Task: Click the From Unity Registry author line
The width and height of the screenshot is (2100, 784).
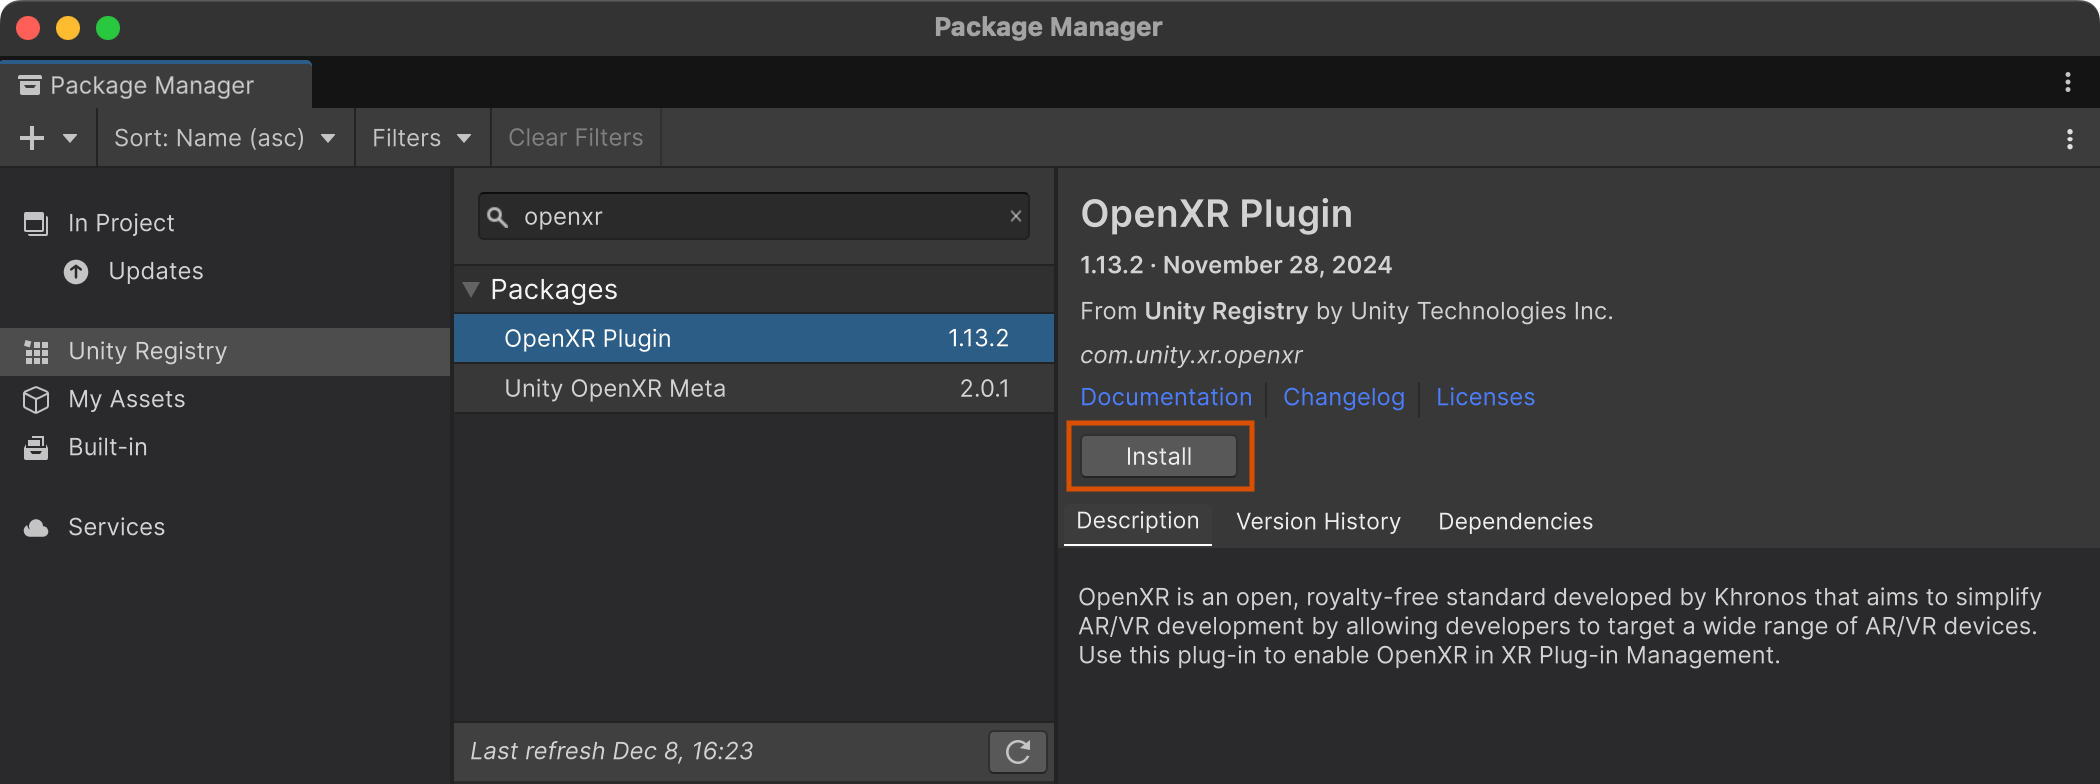Action: pyautogui.click(x=1346, y=311)
